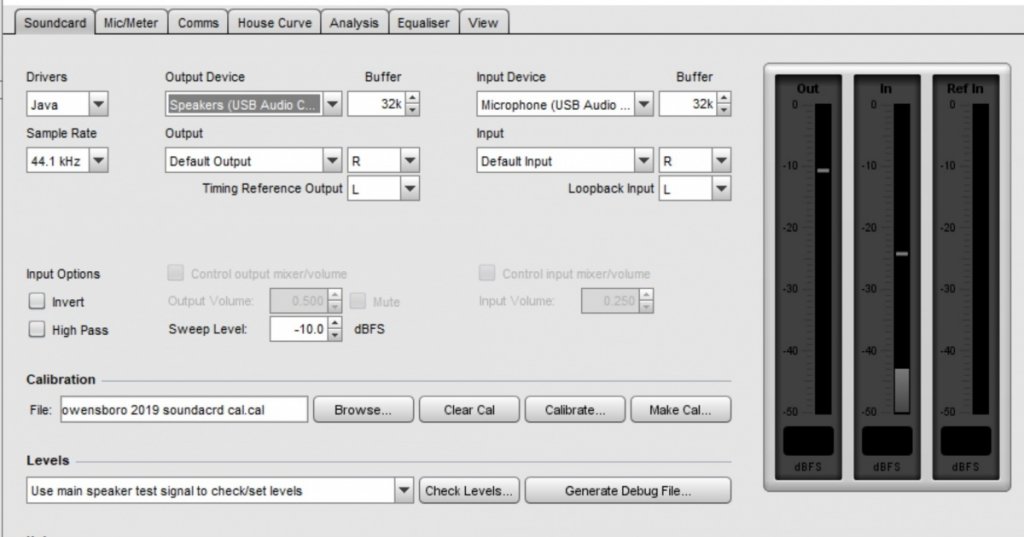Increase the output buffer 32k spinner
Screen dimensions: 1024x537
click(412, 98)
